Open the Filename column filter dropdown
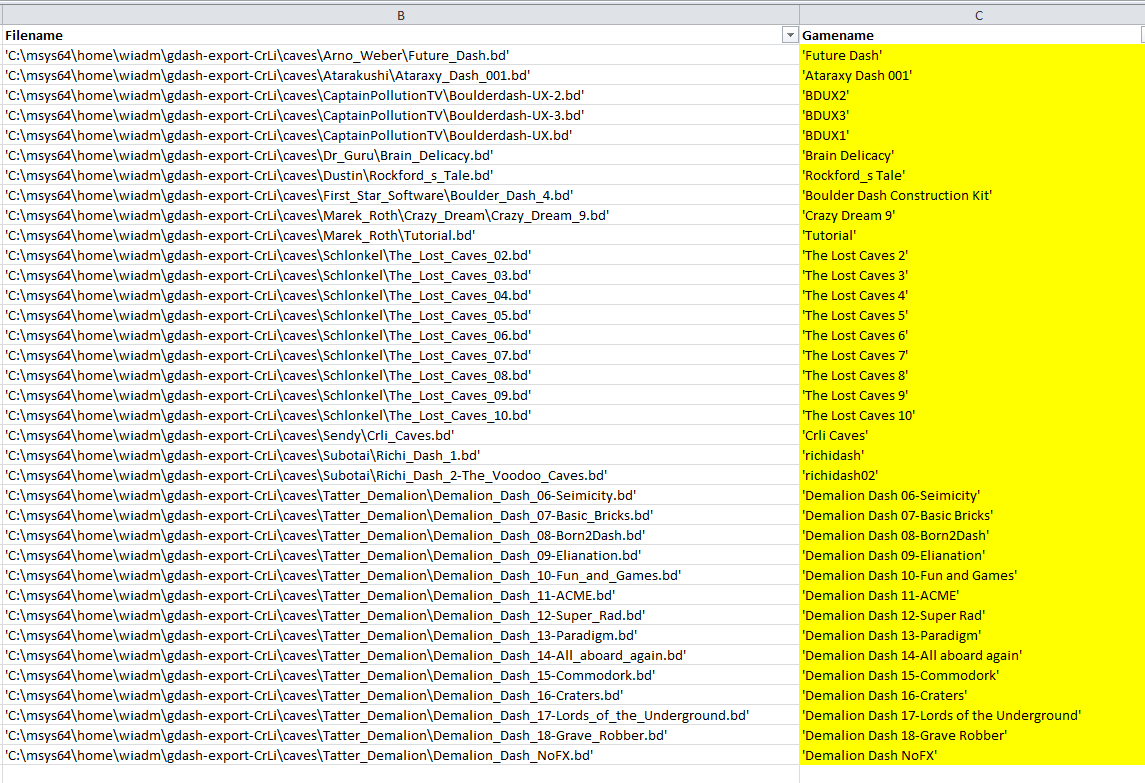 pyautogui.click(x=789, y=36)
